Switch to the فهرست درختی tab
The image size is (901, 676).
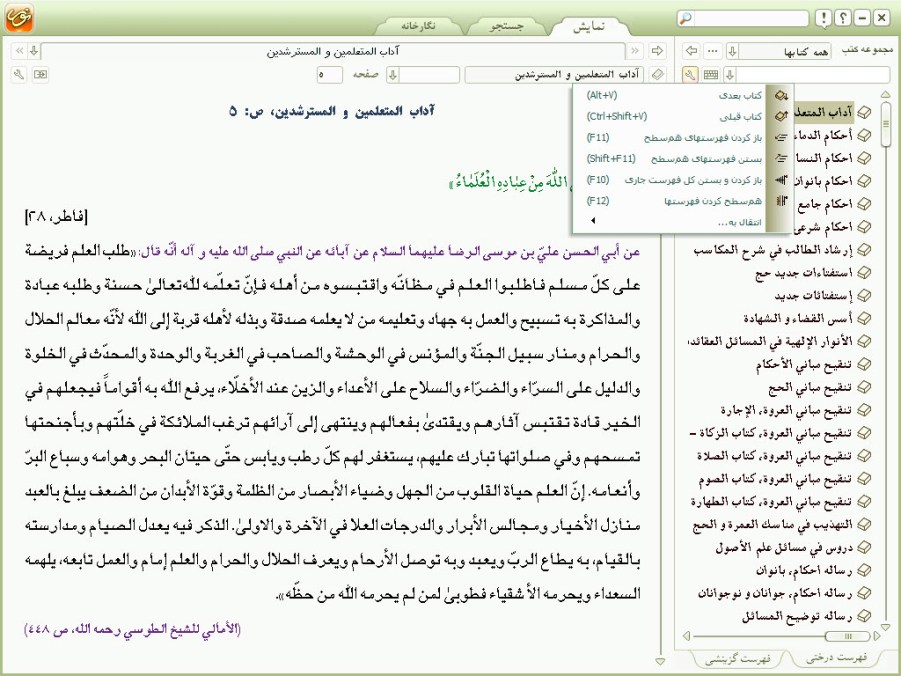pos(836,657)
